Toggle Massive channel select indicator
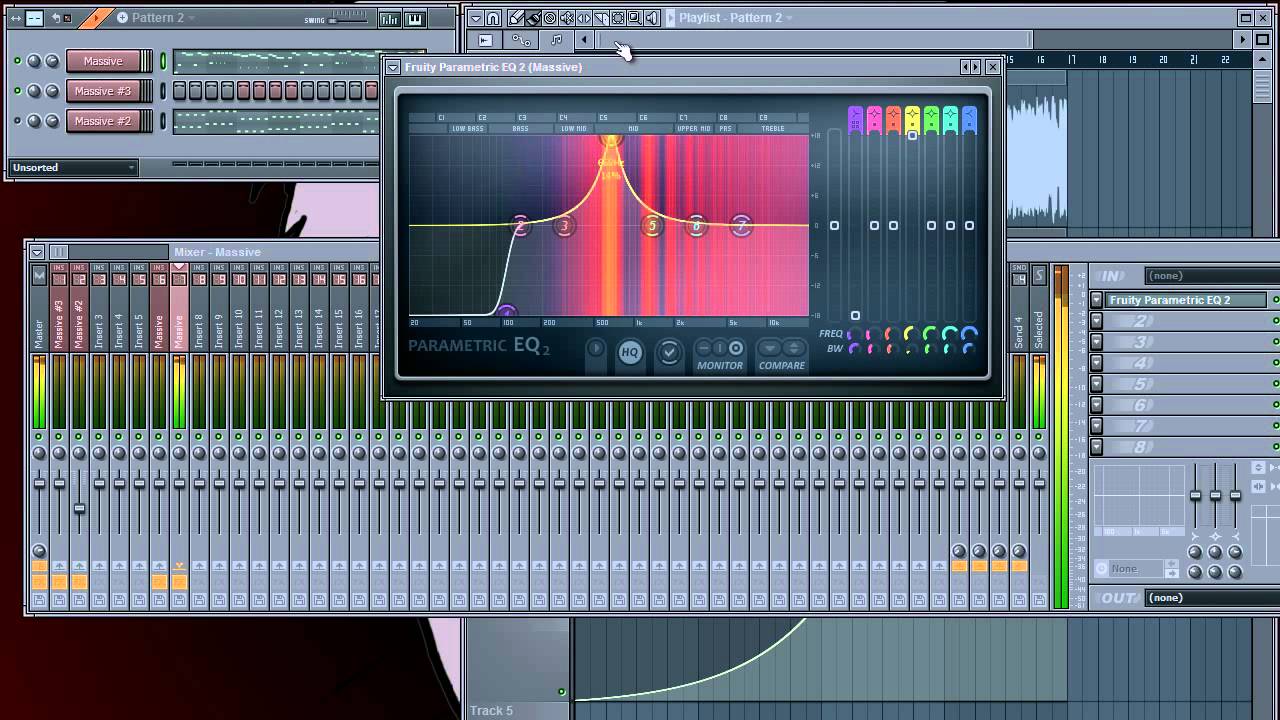This screenshot has height=720, width=1280. [x=163, y=61]
